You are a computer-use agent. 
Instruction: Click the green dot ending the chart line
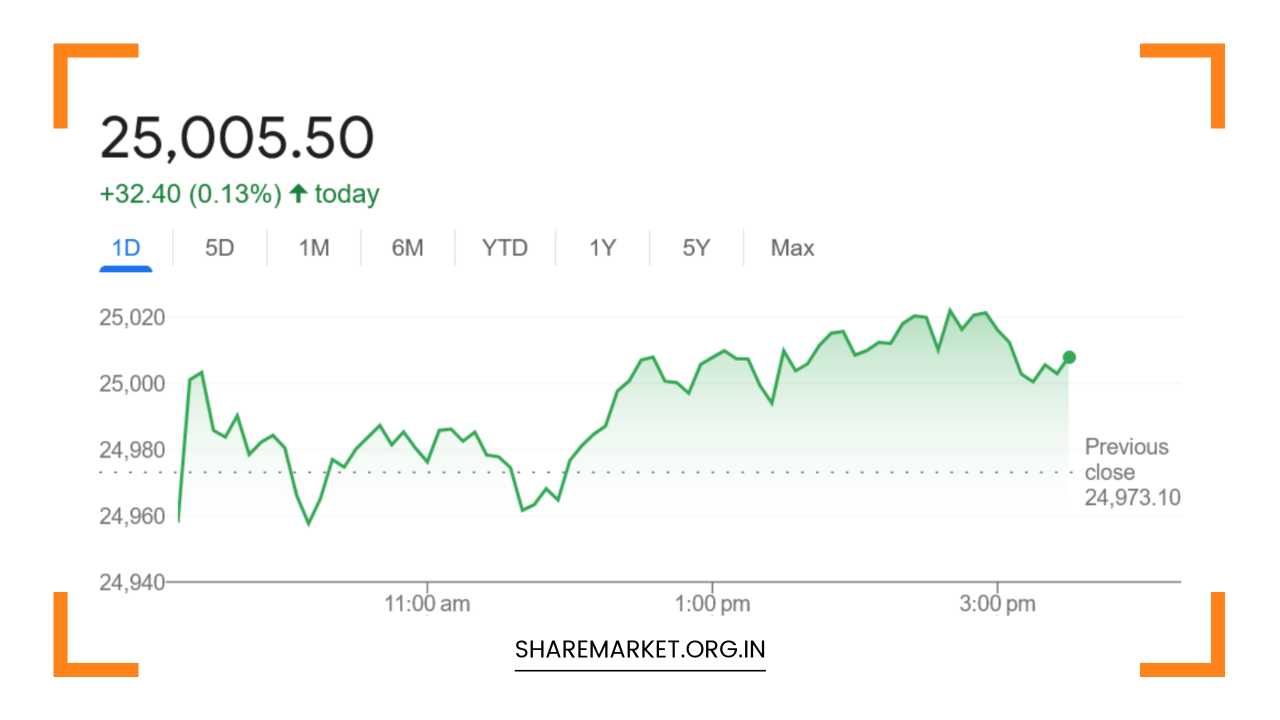[1069, 357]
